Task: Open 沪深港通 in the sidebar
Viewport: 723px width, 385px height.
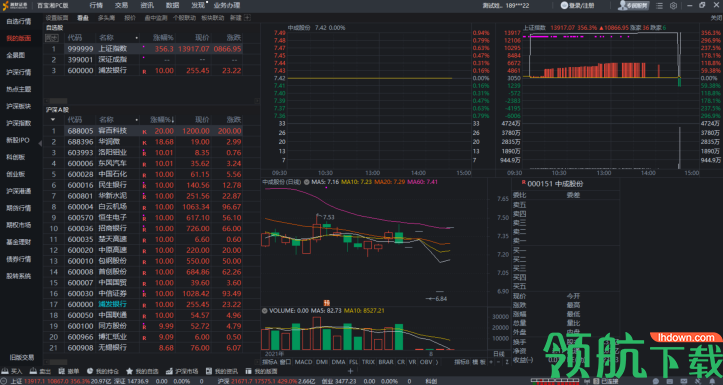Action: tap(18, 191)
